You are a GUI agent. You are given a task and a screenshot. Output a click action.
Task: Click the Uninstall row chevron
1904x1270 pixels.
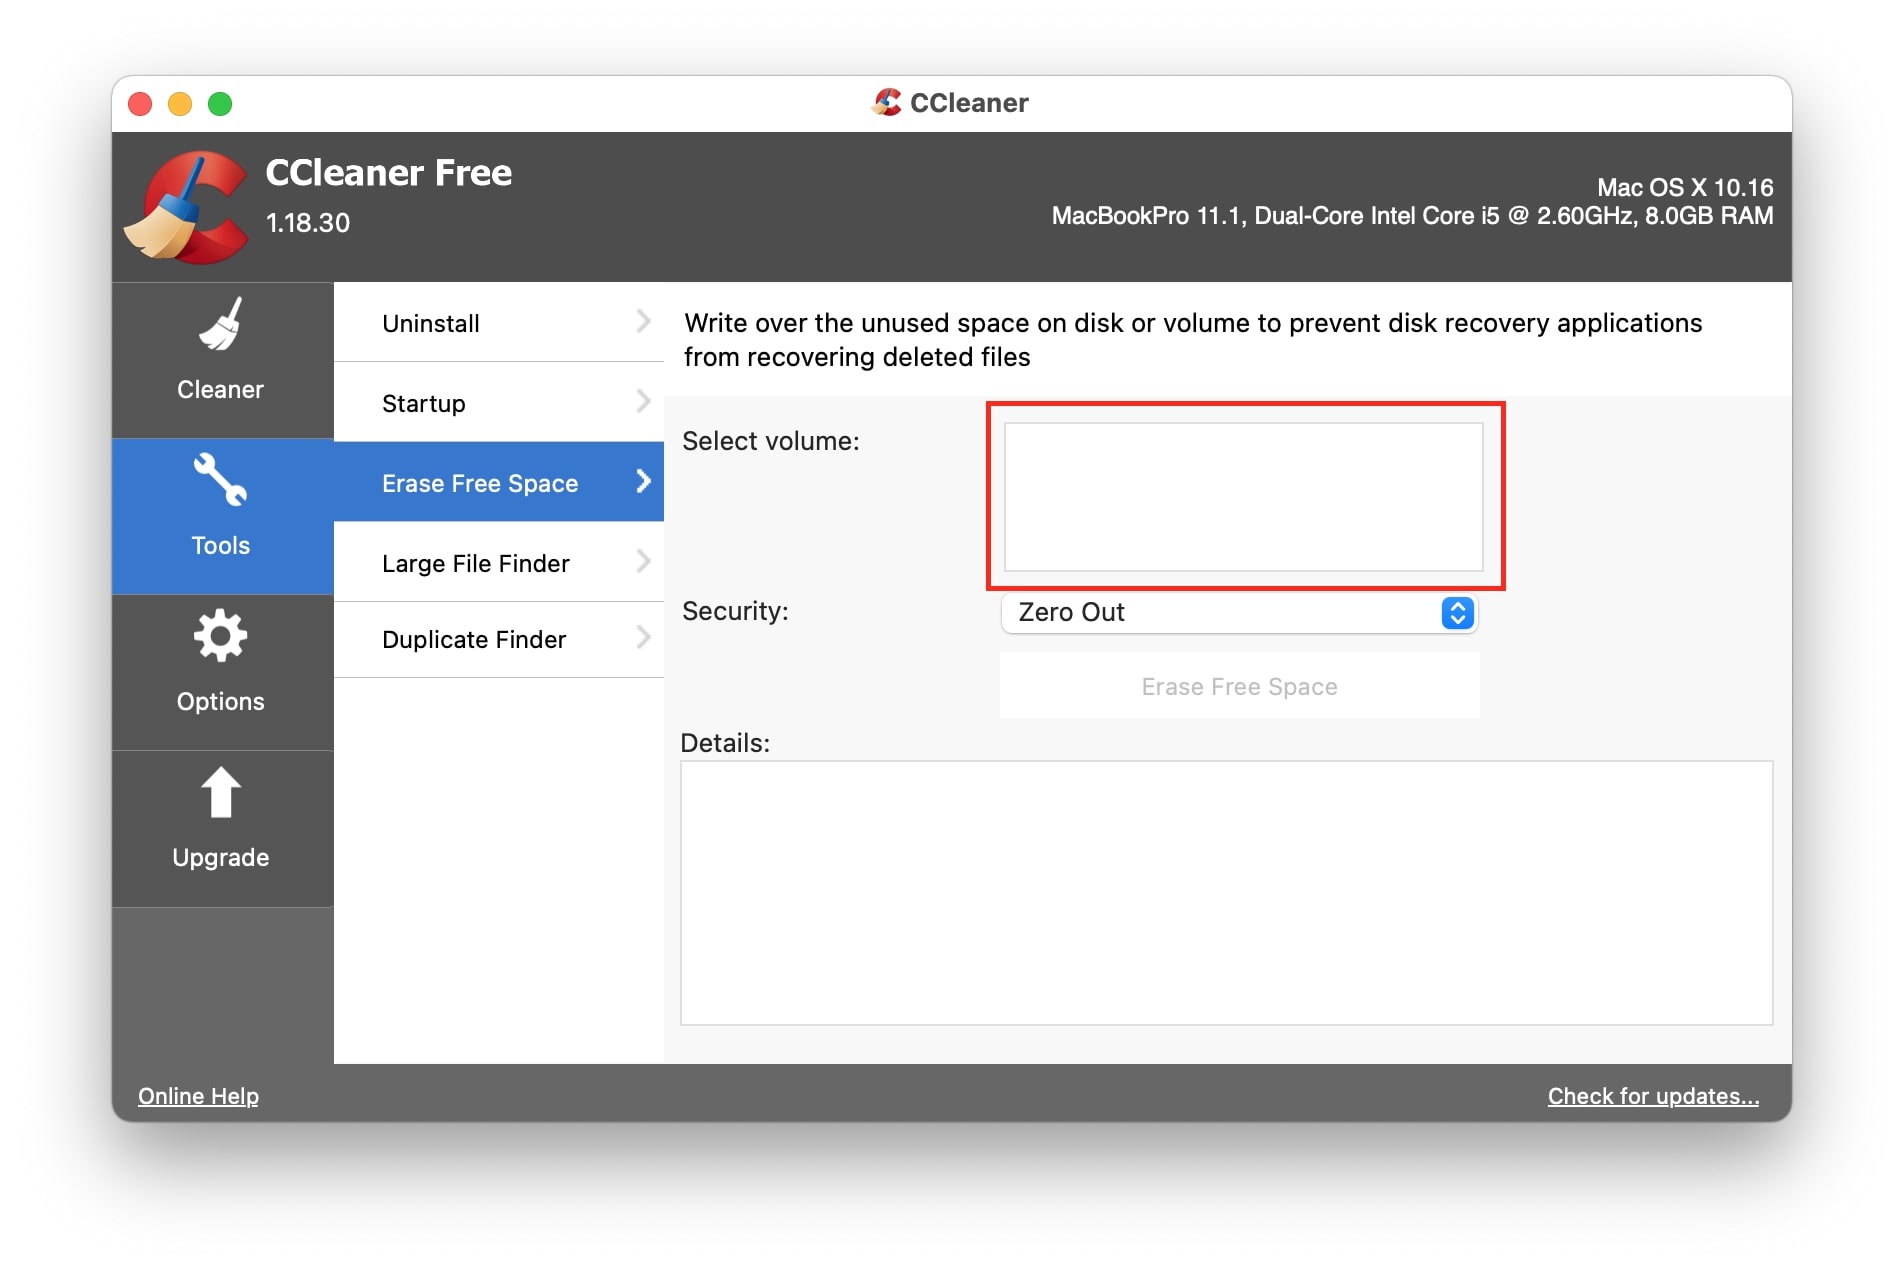click(x=643, y=321)
